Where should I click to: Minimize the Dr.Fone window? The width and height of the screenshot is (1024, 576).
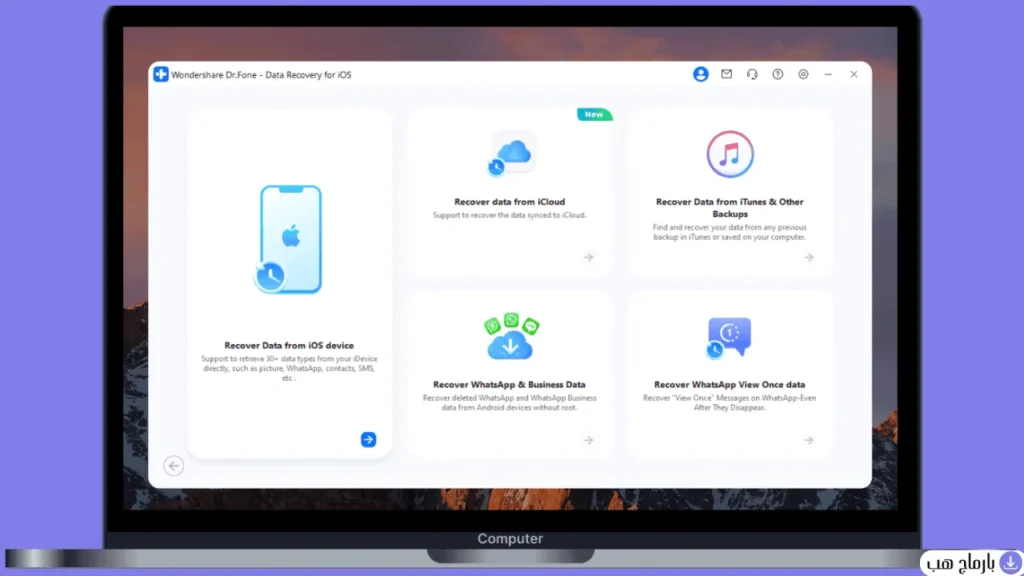coord(828,74)
